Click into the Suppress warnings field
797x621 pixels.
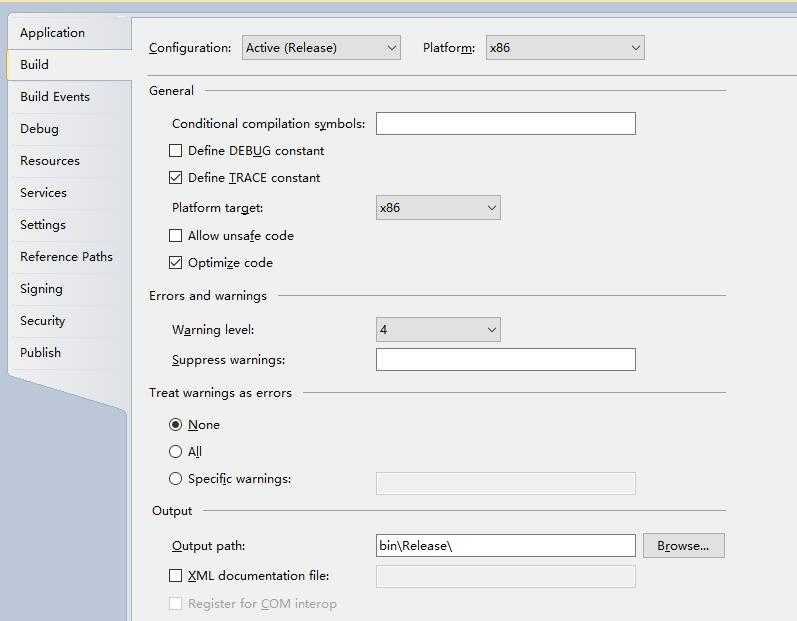pyautogui.click(x=506, y=360)
